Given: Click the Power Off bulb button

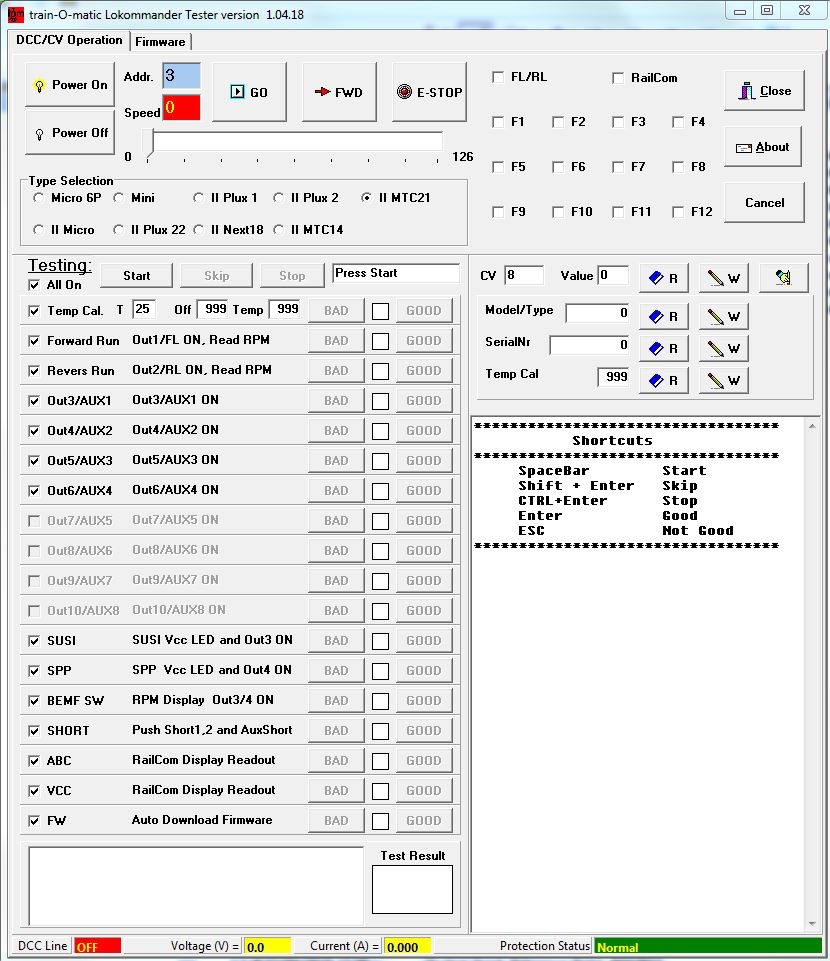Looking at the screenshot, I should 70,132.
